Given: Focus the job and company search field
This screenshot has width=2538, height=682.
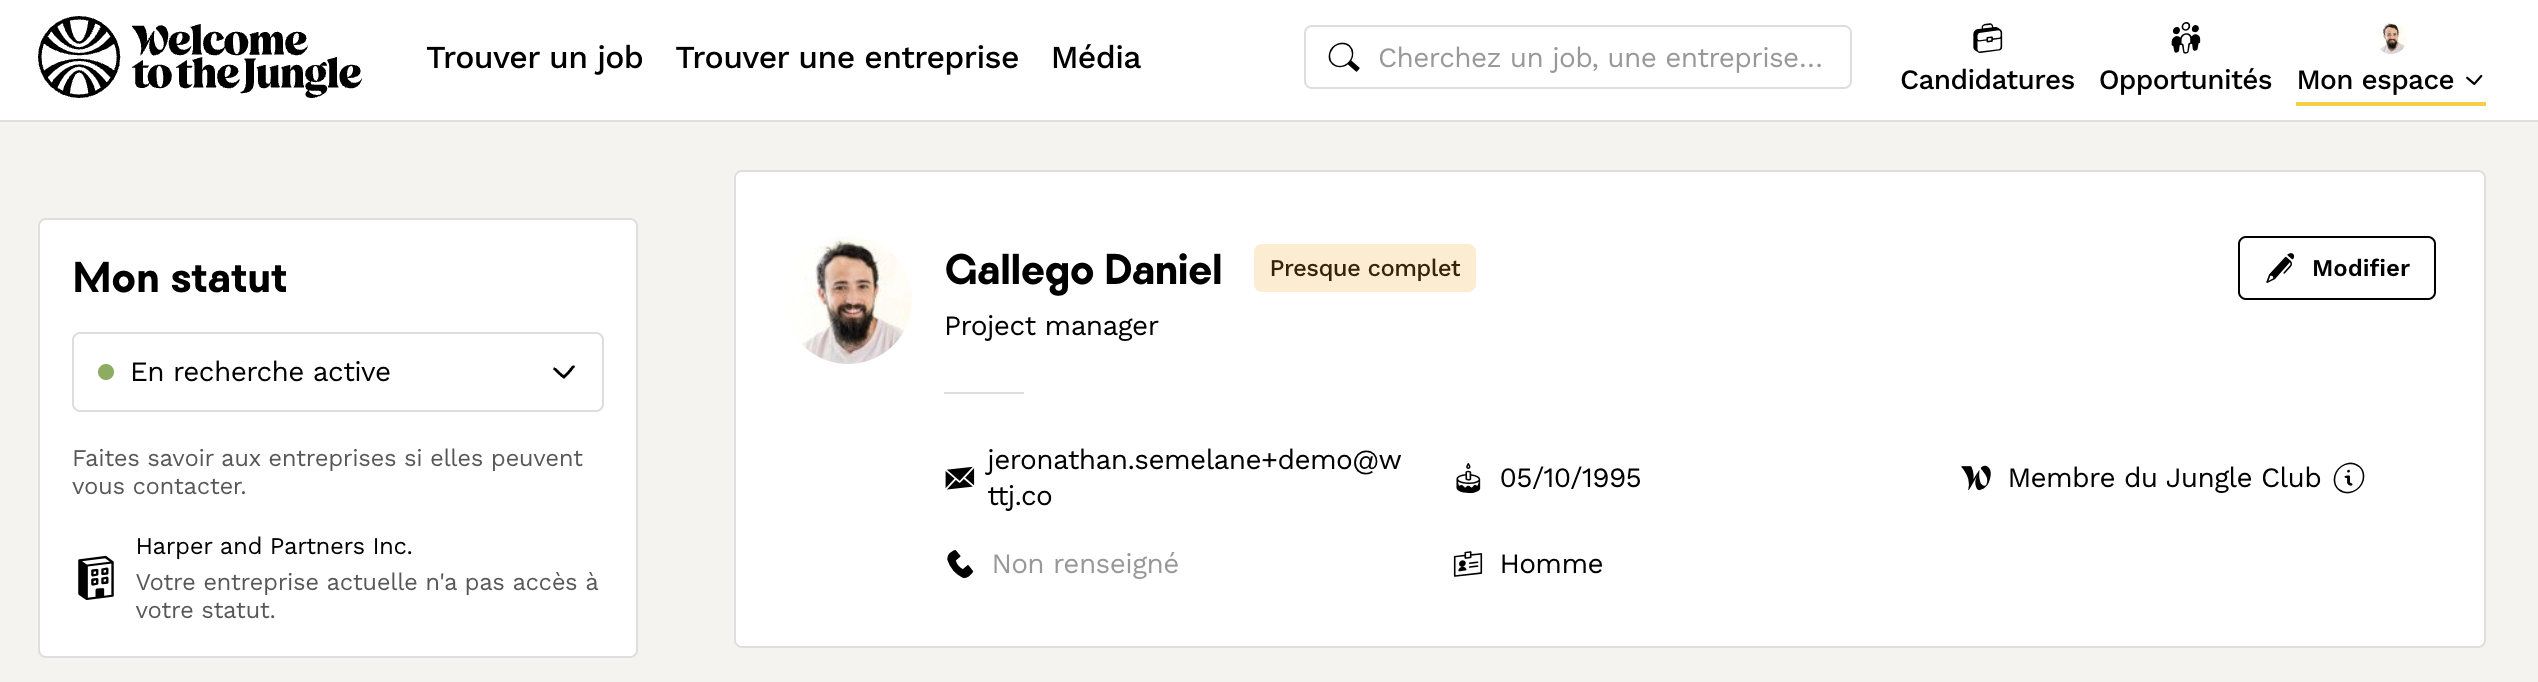Looking at the screenshot, I should click(1600, 57).
